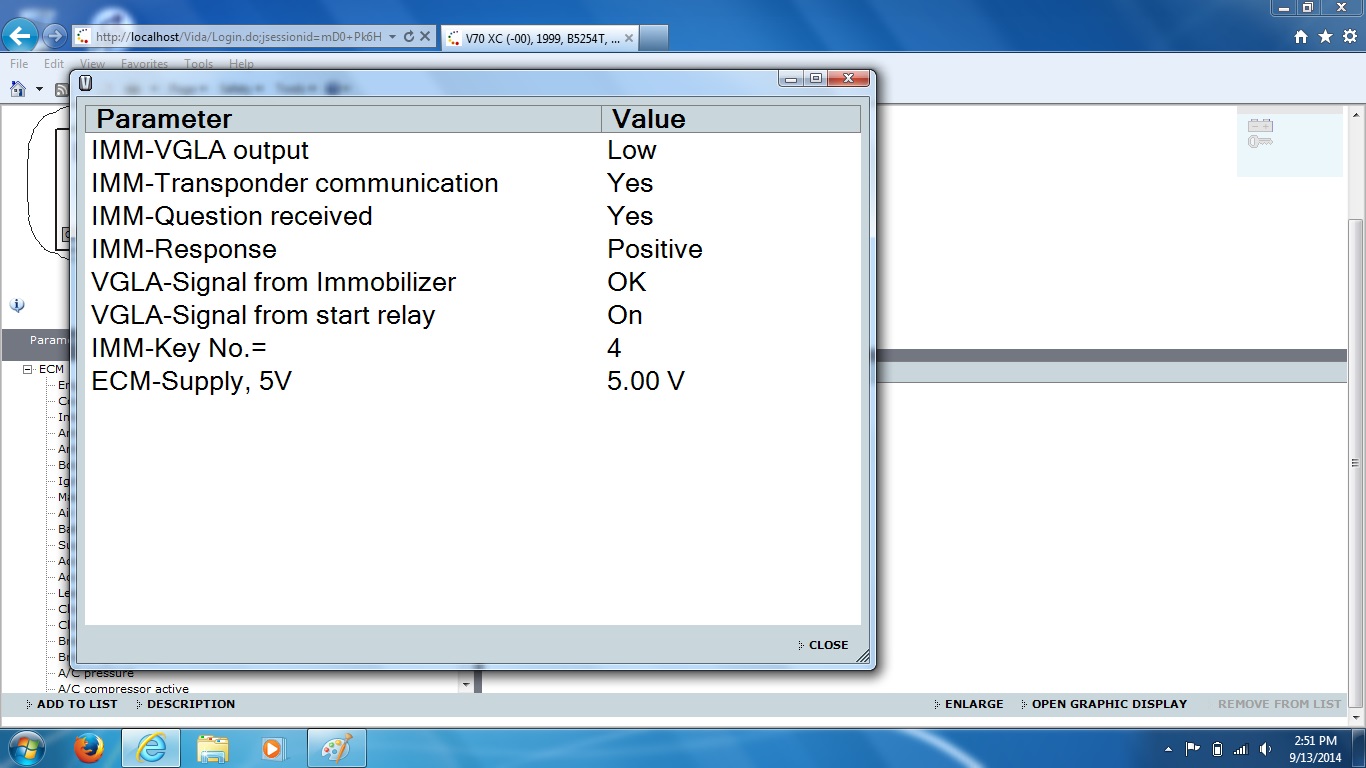Launch Paint from the taskbar
The height and width of the screenshot is (768, 1366).
(335, 748)
